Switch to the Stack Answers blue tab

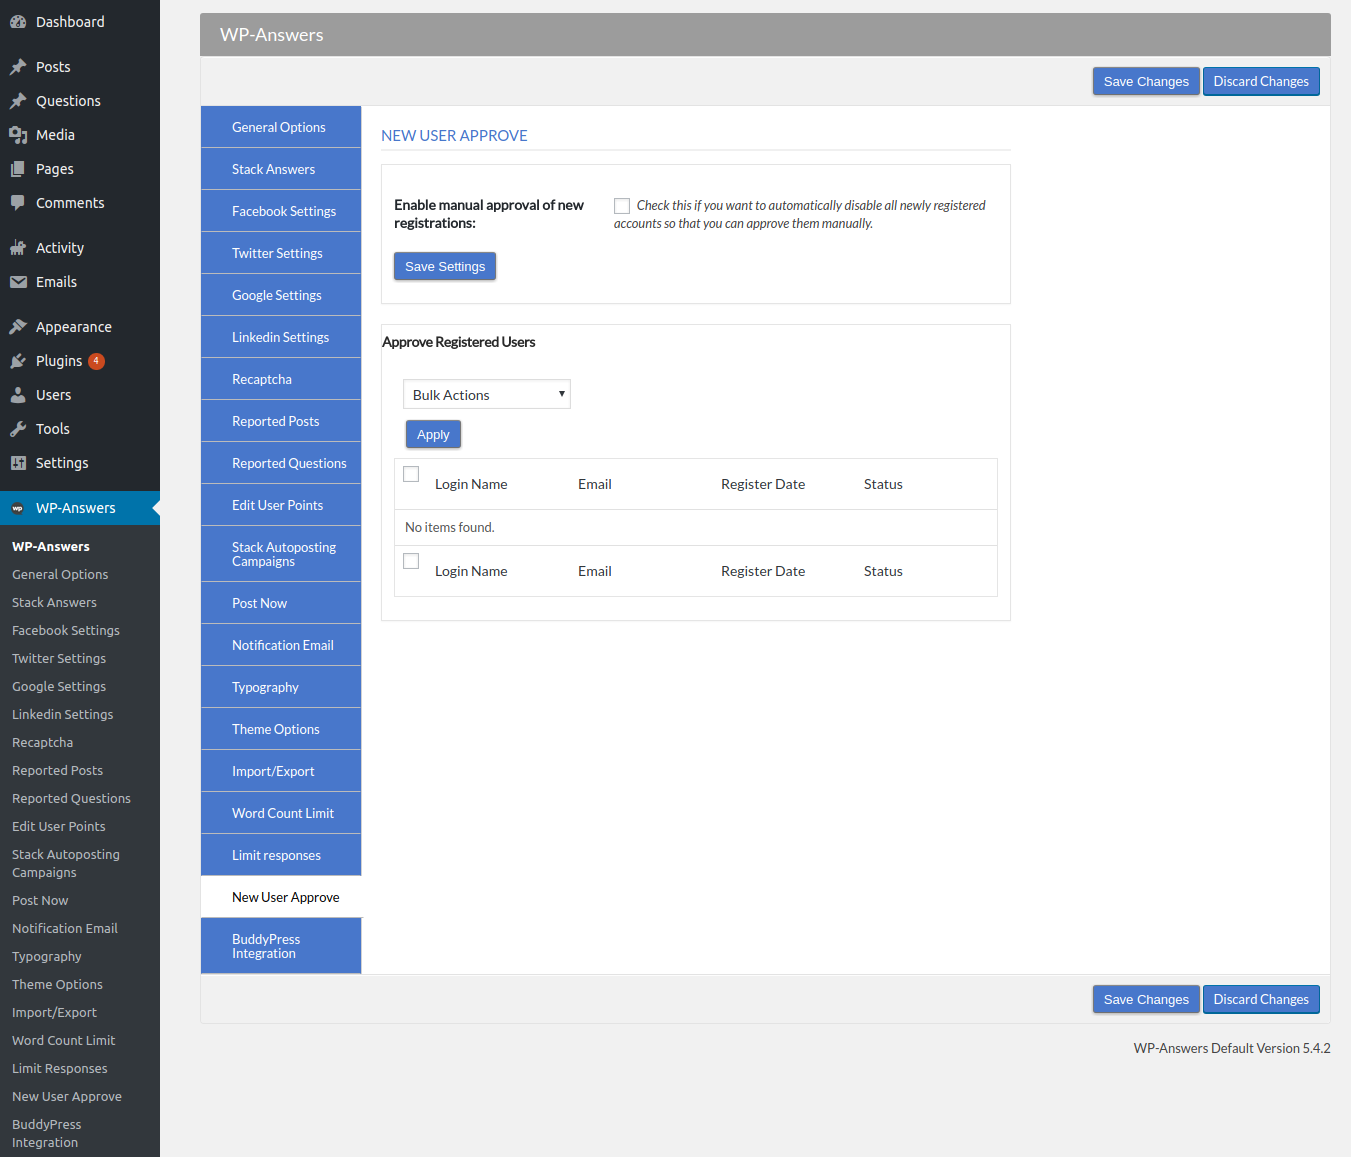[x=281, y=169]
